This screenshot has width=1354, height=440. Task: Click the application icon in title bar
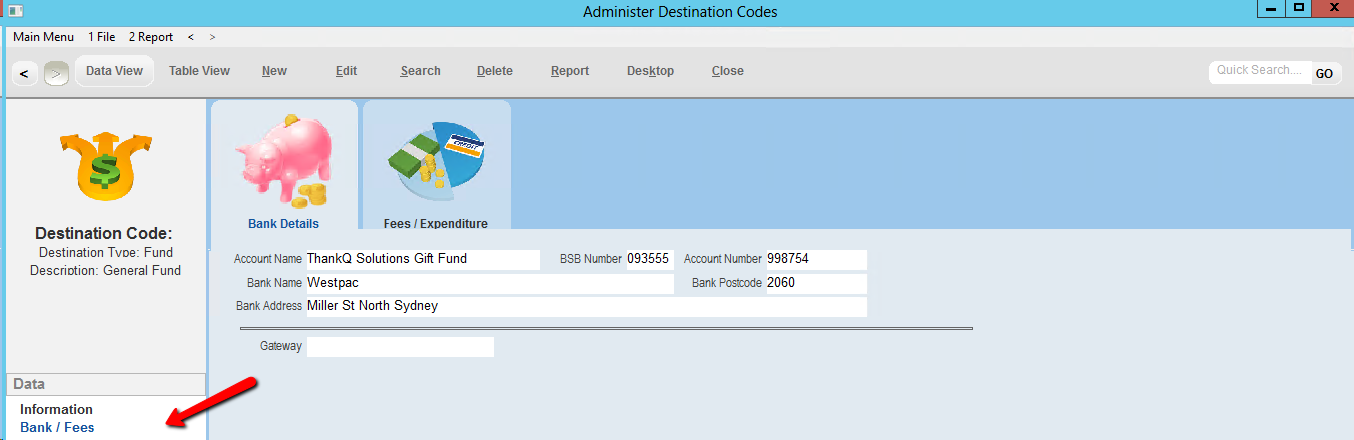point(15,11)
